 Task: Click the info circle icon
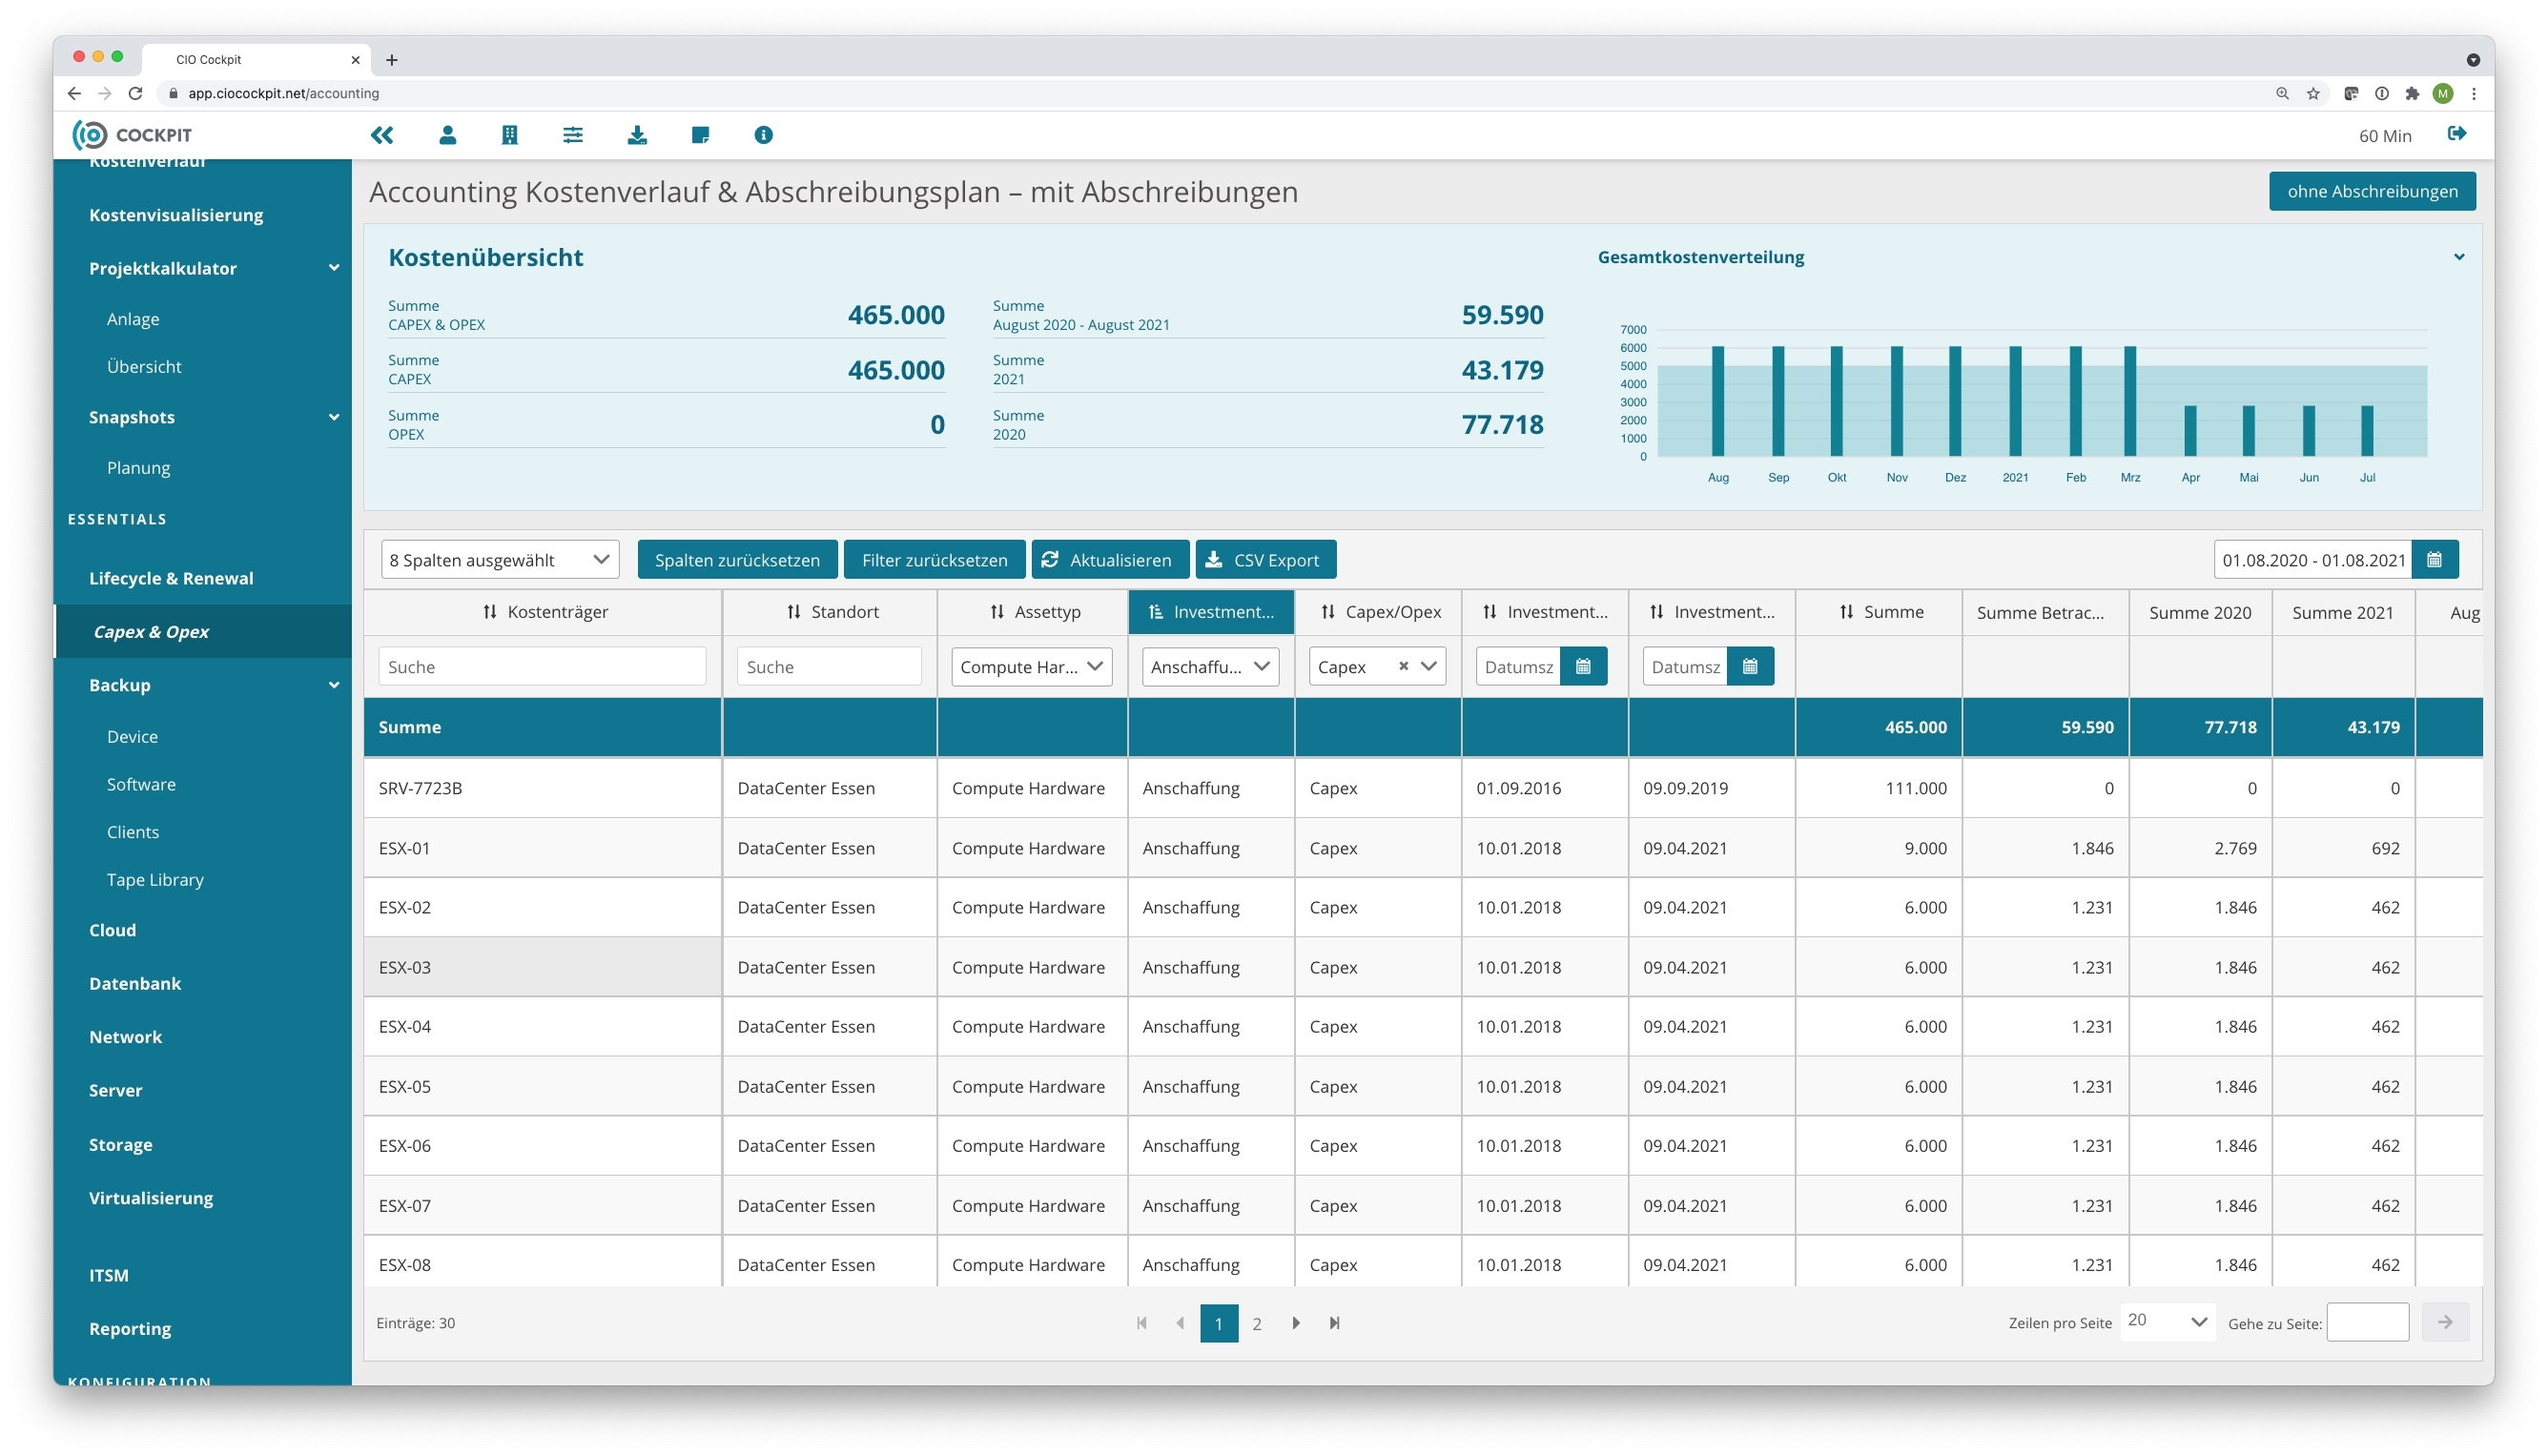coord(763,135)
